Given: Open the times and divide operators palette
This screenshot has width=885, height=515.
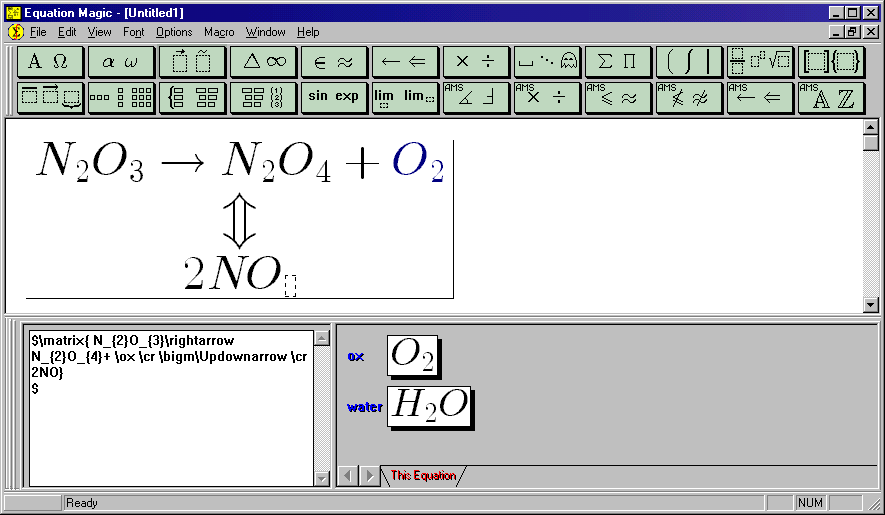Looking at the screenshot, I should point(476,62).
